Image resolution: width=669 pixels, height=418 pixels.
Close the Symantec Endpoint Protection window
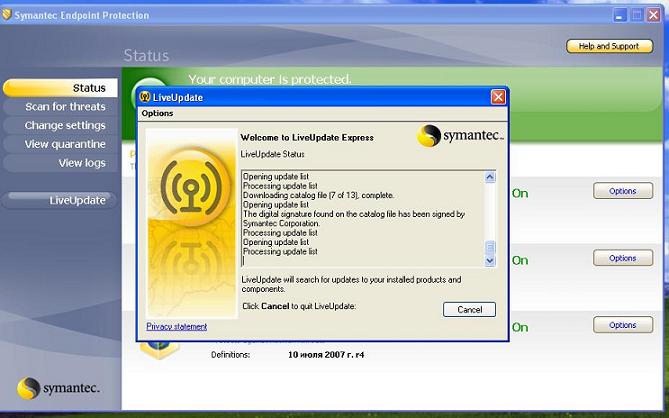654,15
